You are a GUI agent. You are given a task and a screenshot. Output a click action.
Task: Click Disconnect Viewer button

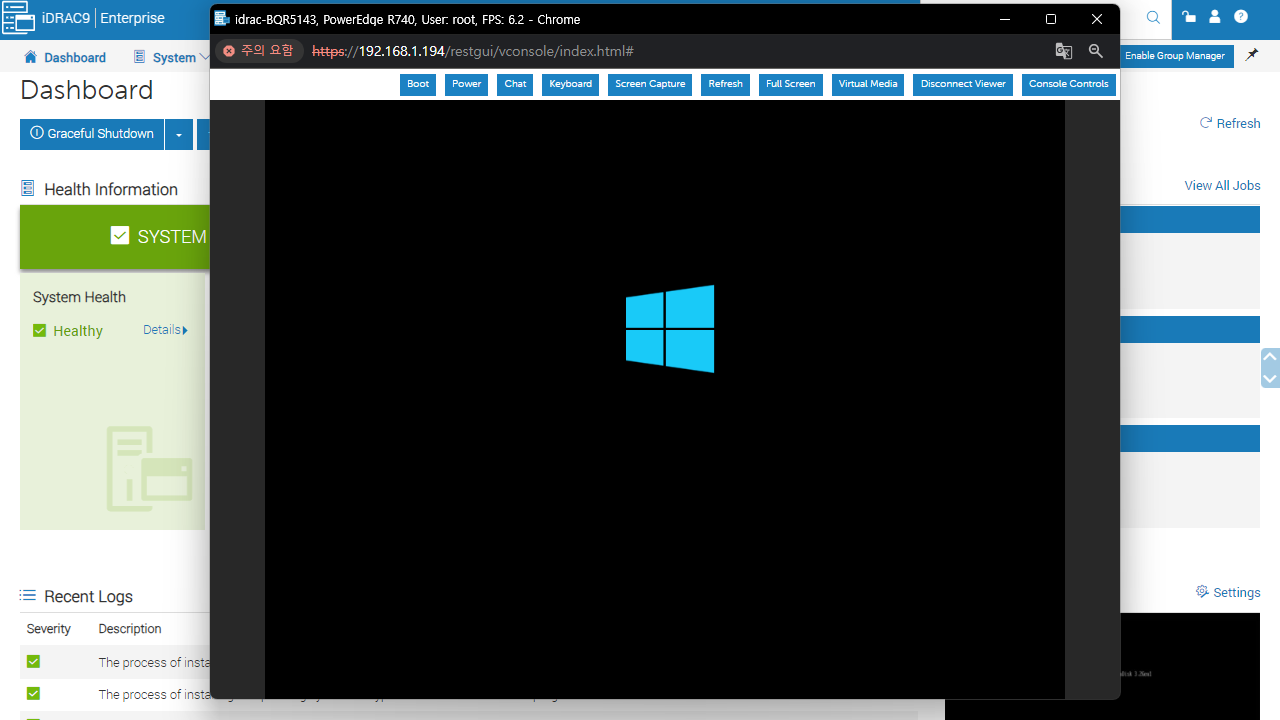coord(963,84)
